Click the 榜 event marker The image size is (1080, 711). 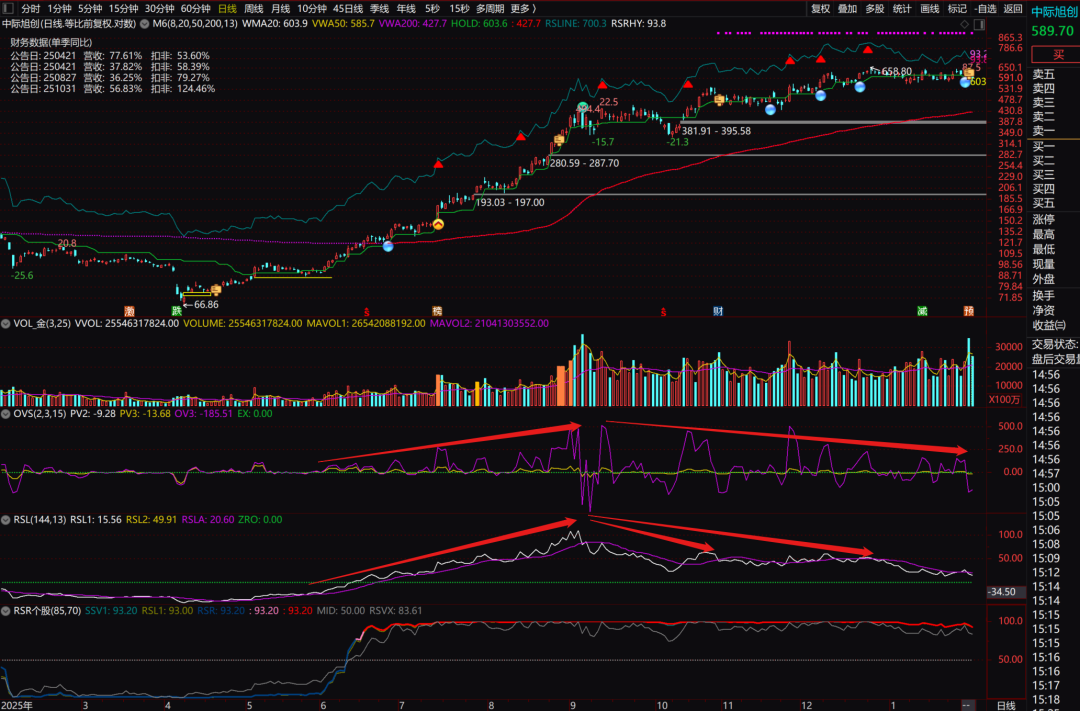(437, 311)
